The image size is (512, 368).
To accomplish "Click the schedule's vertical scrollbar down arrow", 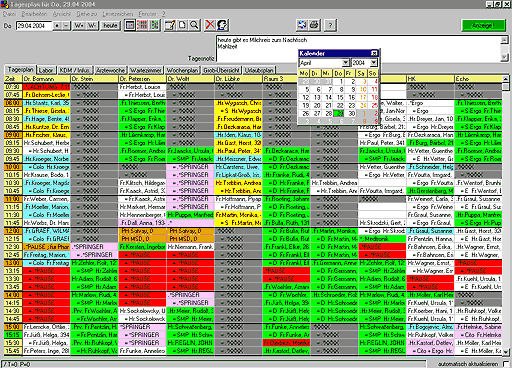I will point(506,352).
